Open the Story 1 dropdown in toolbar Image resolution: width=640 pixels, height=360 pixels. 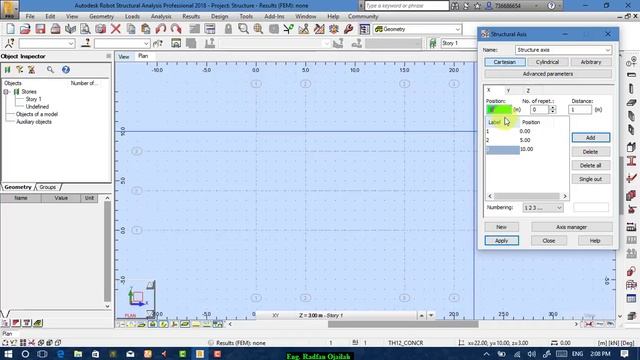pyautogui.click(x=459, y=43)
